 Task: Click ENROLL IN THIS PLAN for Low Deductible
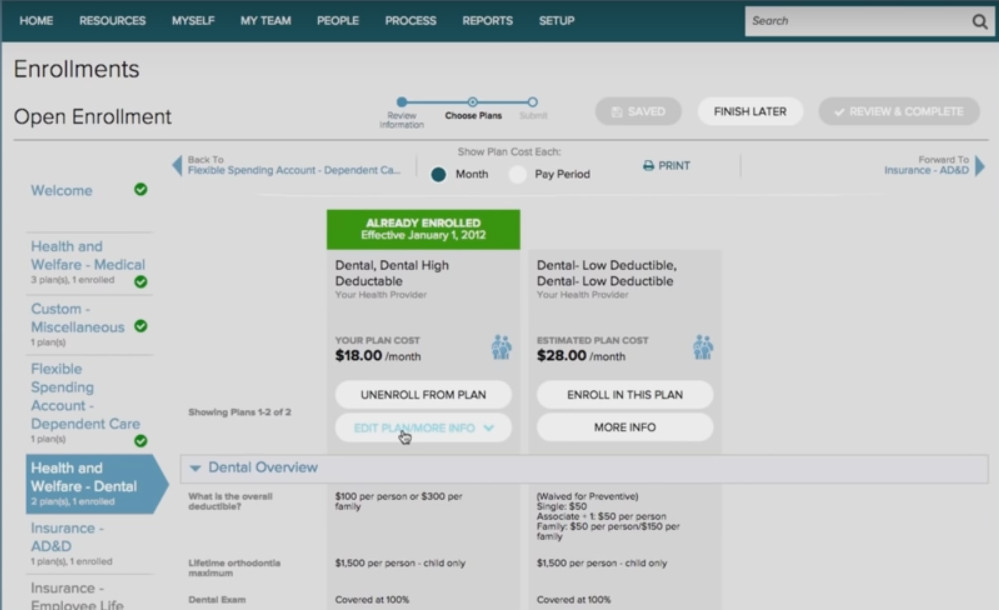coord(624,394)
